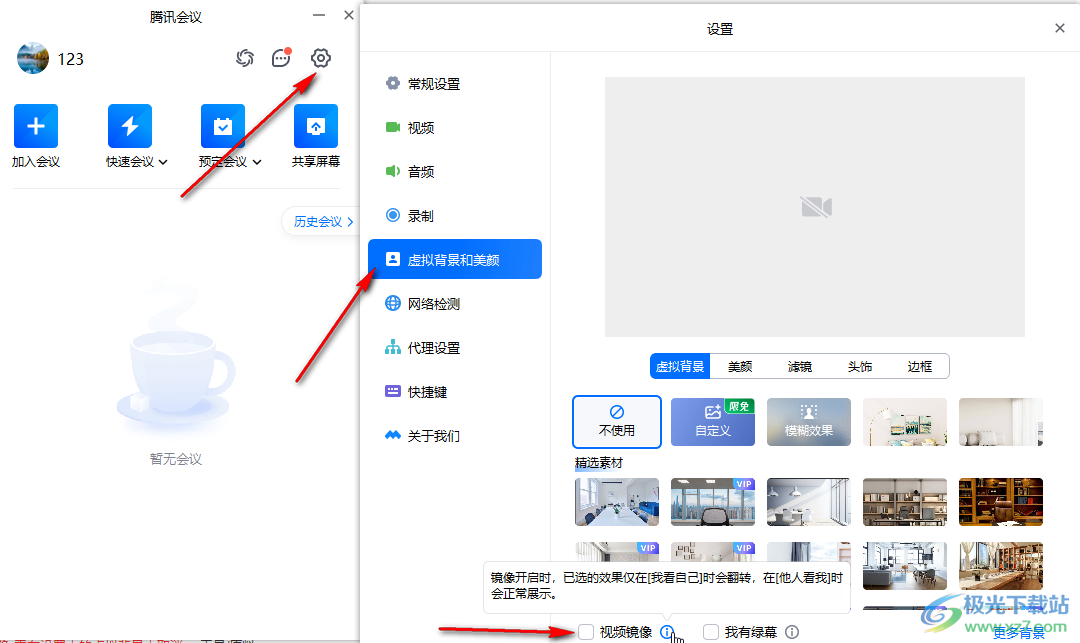
Task: Select the light bookshelf room background
Action: 905,502
